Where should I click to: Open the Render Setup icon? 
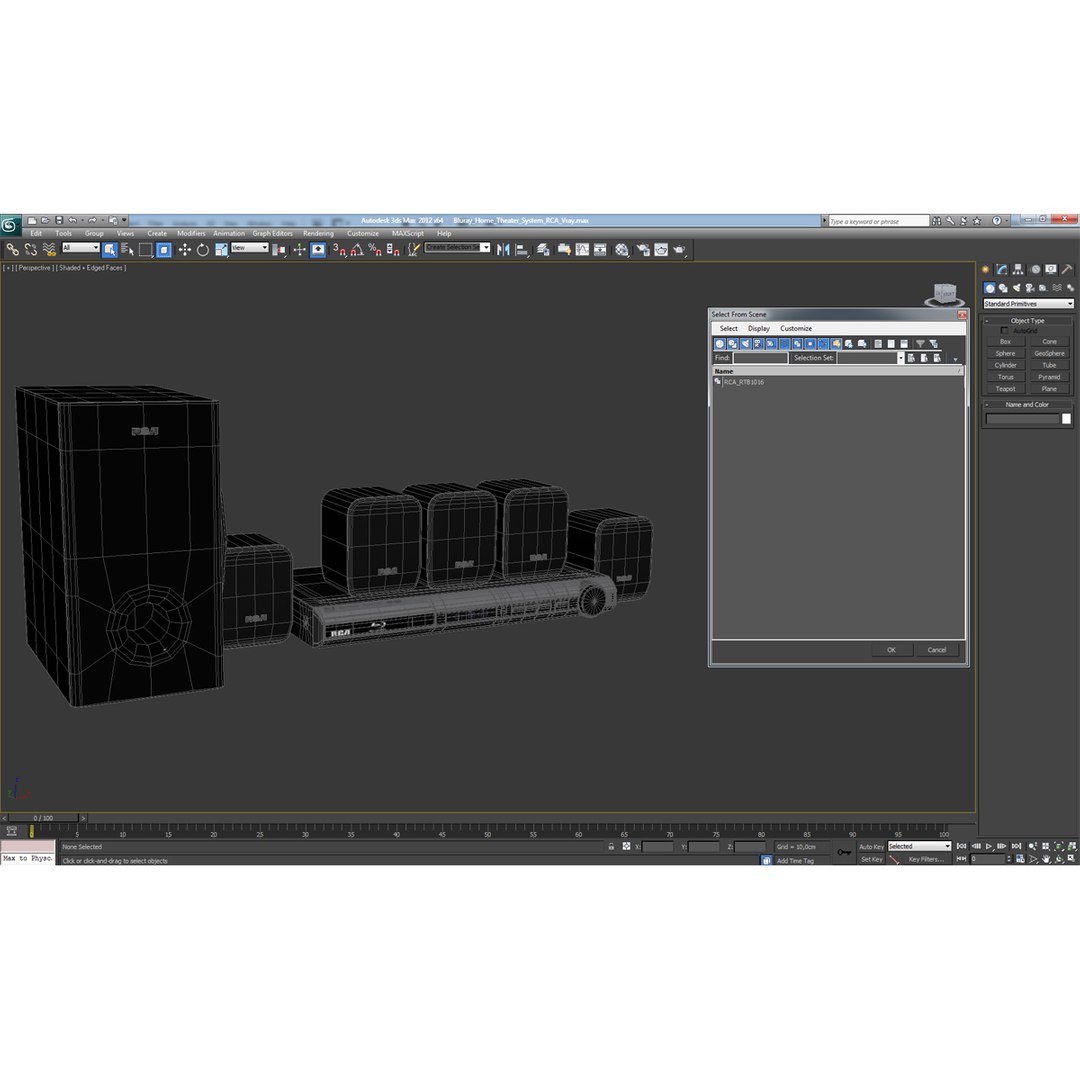643,249
